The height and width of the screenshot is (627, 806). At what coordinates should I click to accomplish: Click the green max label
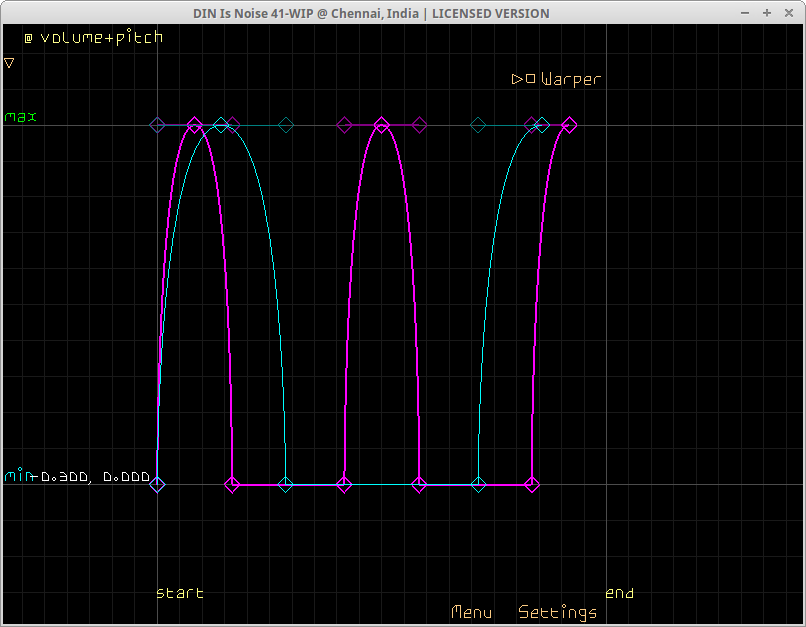(x=21, y=117)
